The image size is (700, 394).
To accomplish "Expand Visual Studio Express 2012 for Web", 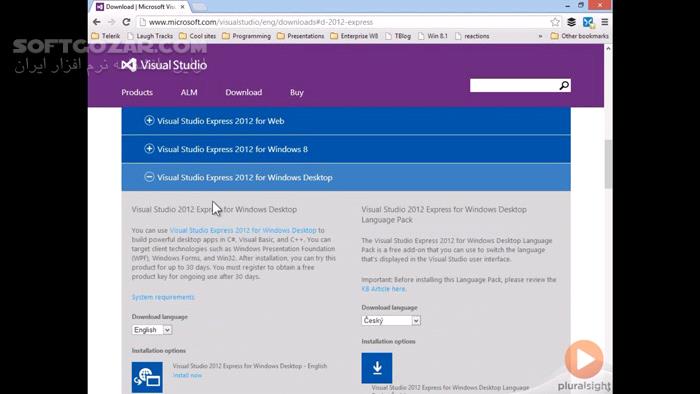I will click(346, 121).
